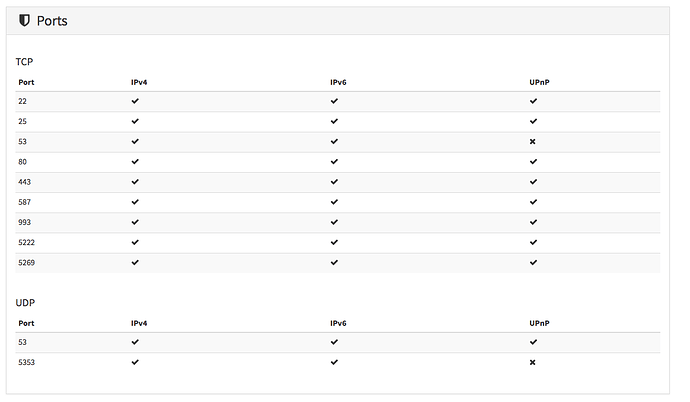Click IPv6 checkmark for TCP port 993
Screen dimensions: 690x402
click(334, 222)
